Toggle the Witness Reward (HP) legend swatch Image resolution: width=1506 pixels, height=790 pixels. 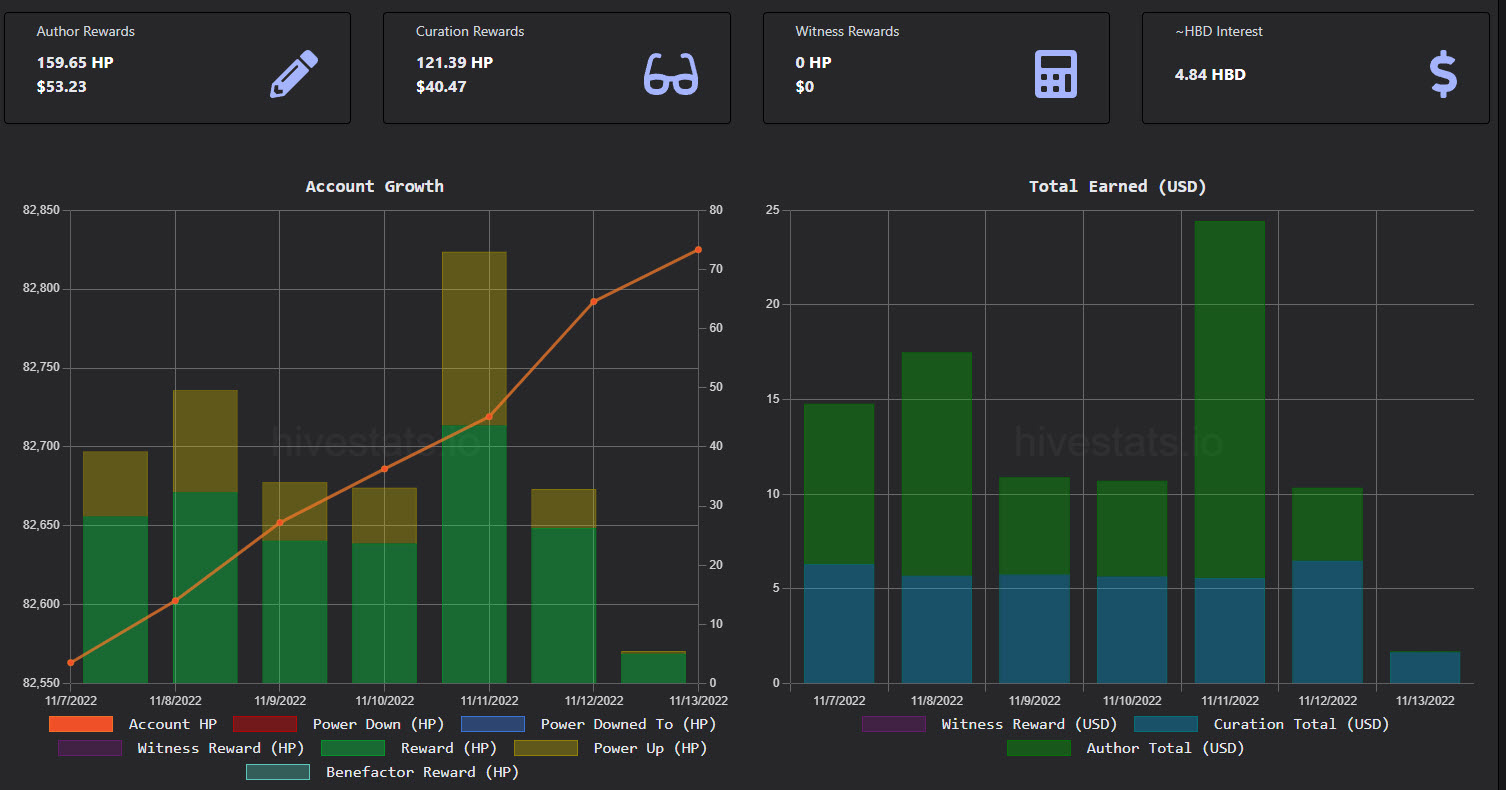(x=89, y=748)
